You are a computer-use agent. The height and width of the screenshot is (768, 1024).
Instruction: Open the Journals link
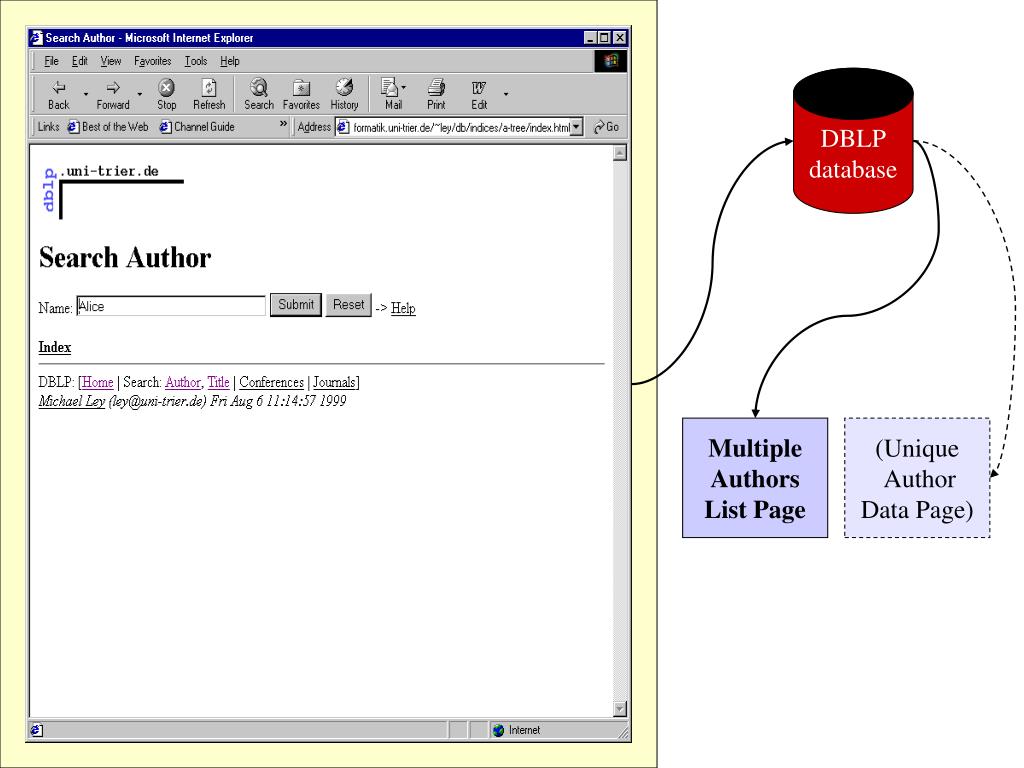click(334, 382)
